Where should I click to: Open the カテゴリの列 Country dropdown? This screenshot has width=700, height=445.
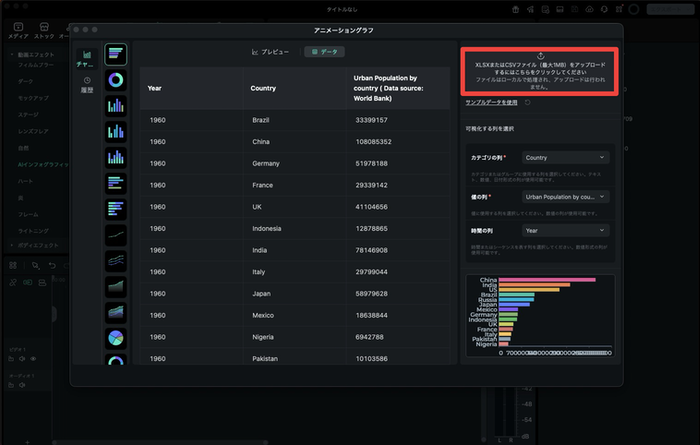(x=566, y=157)
